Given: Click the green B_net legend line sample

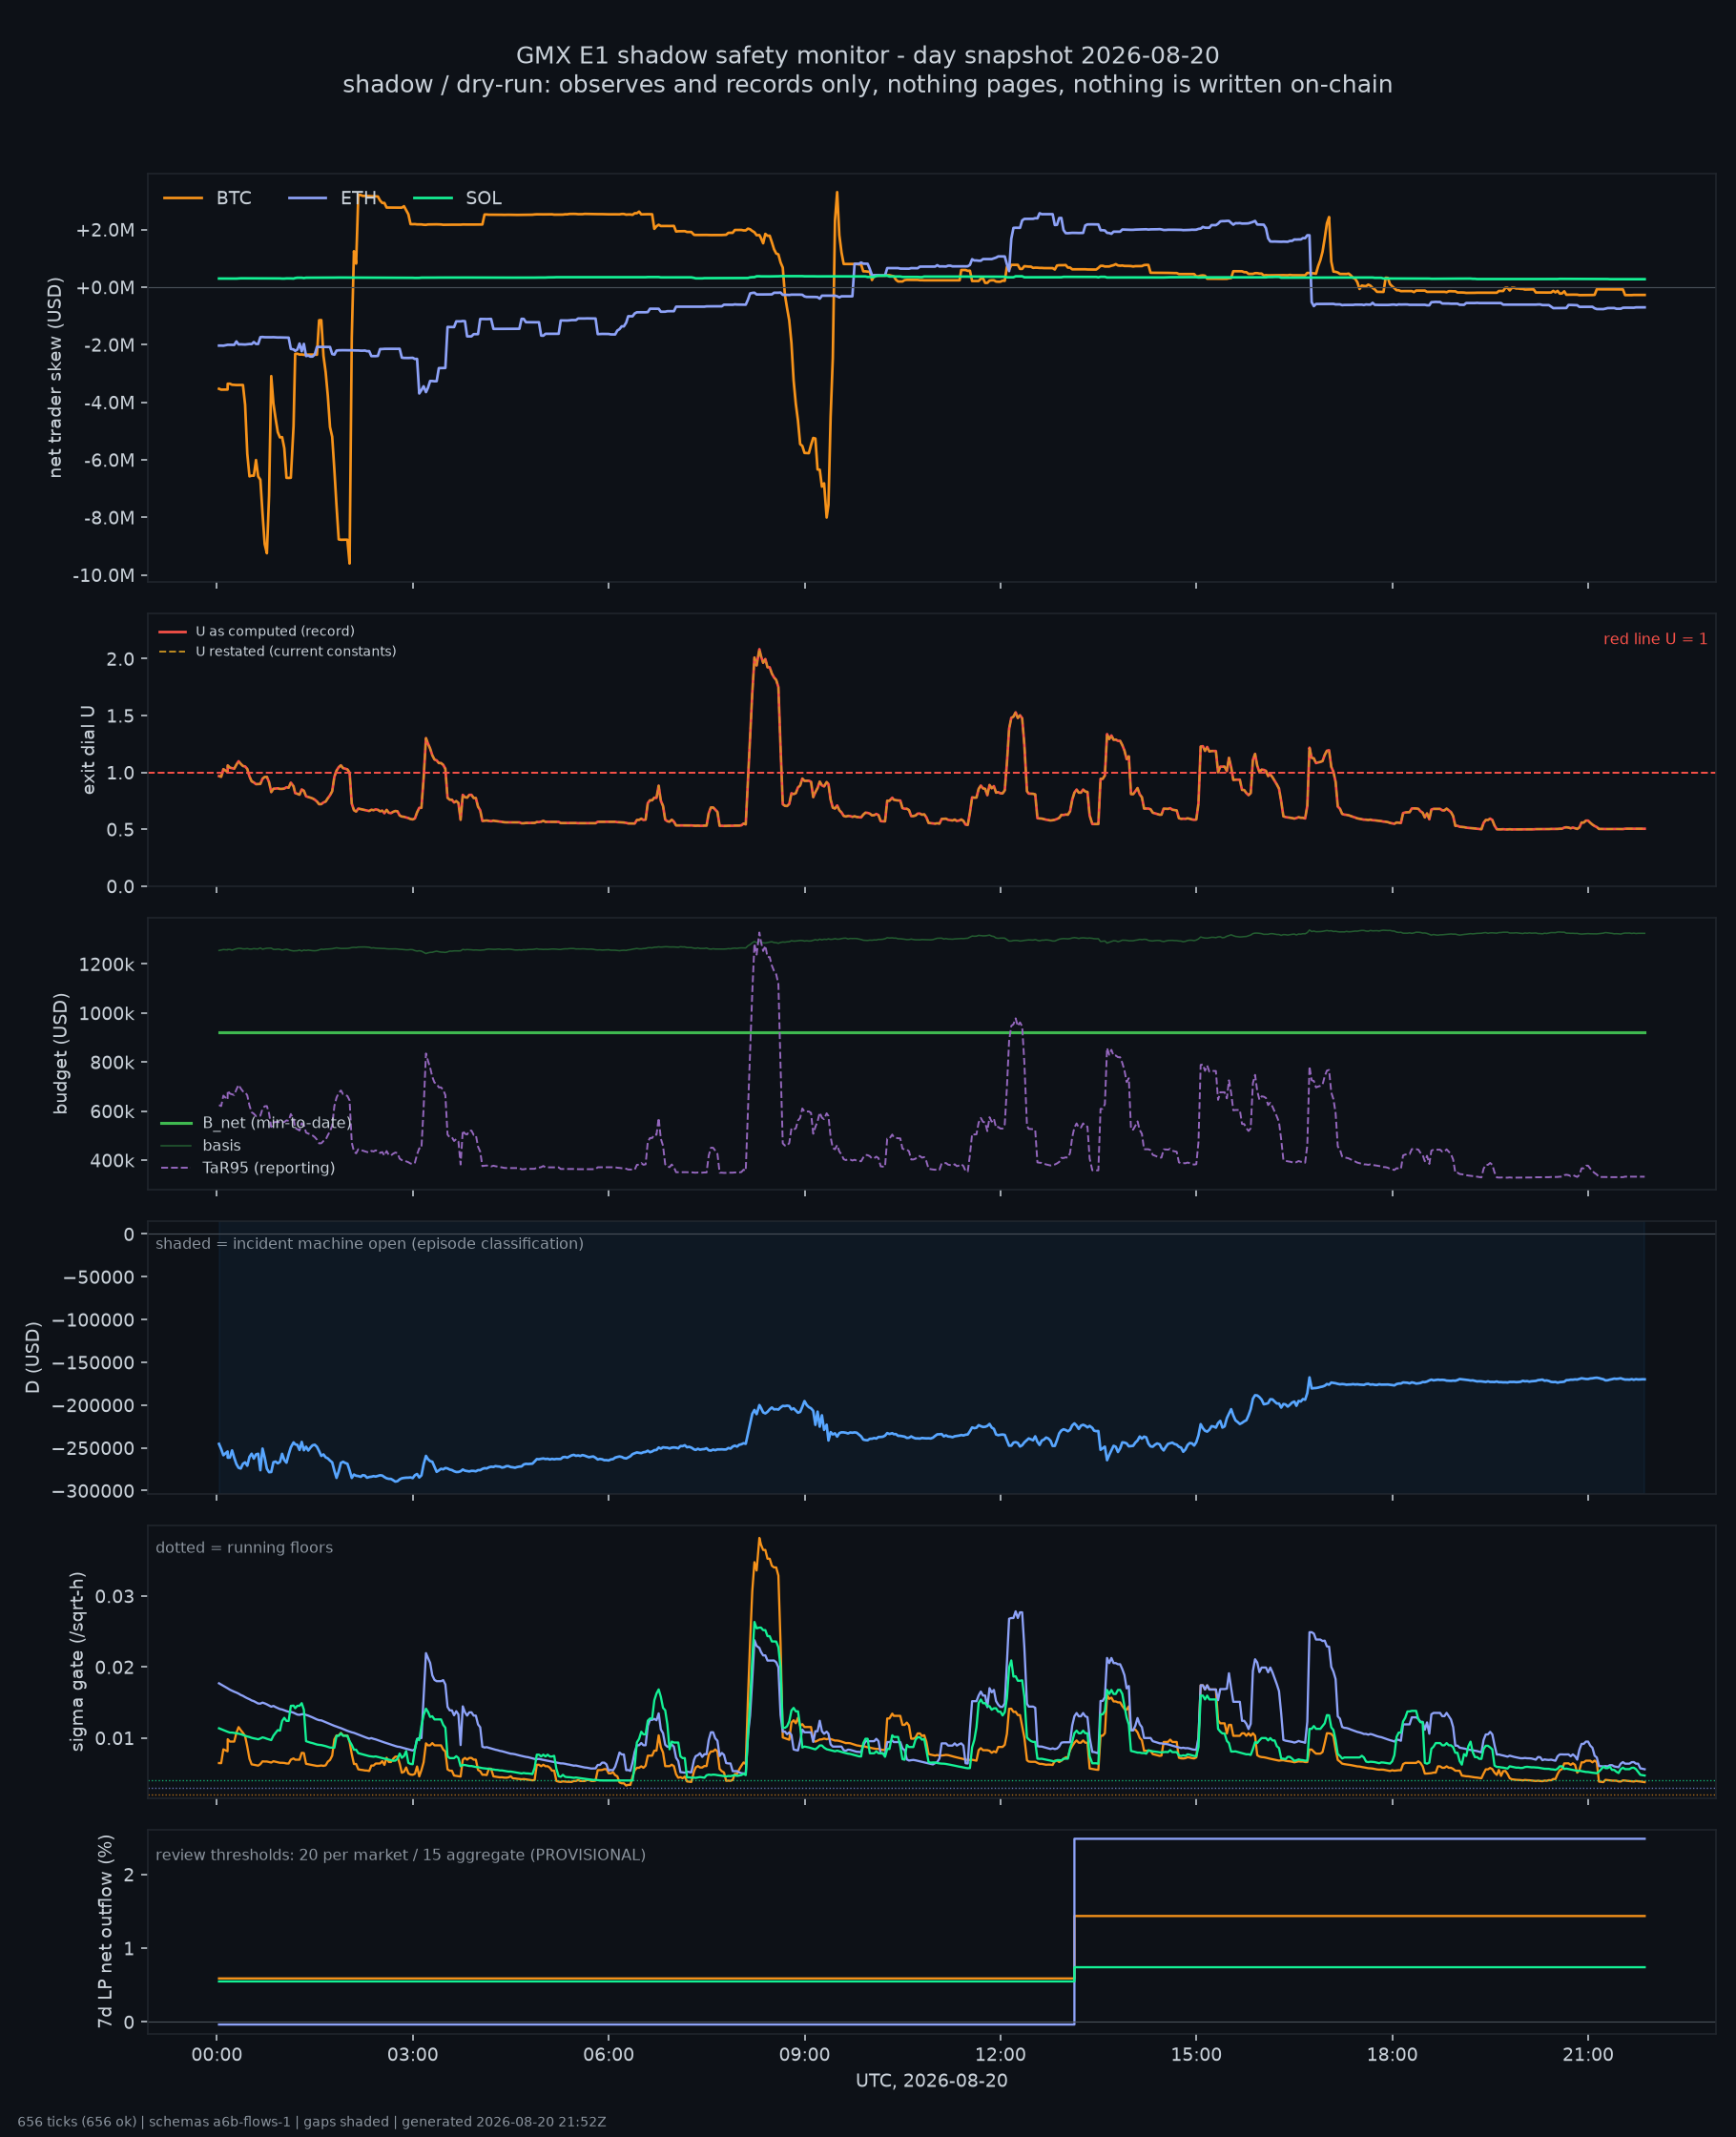Looking at the screenshot, I should pos(176,1123).
